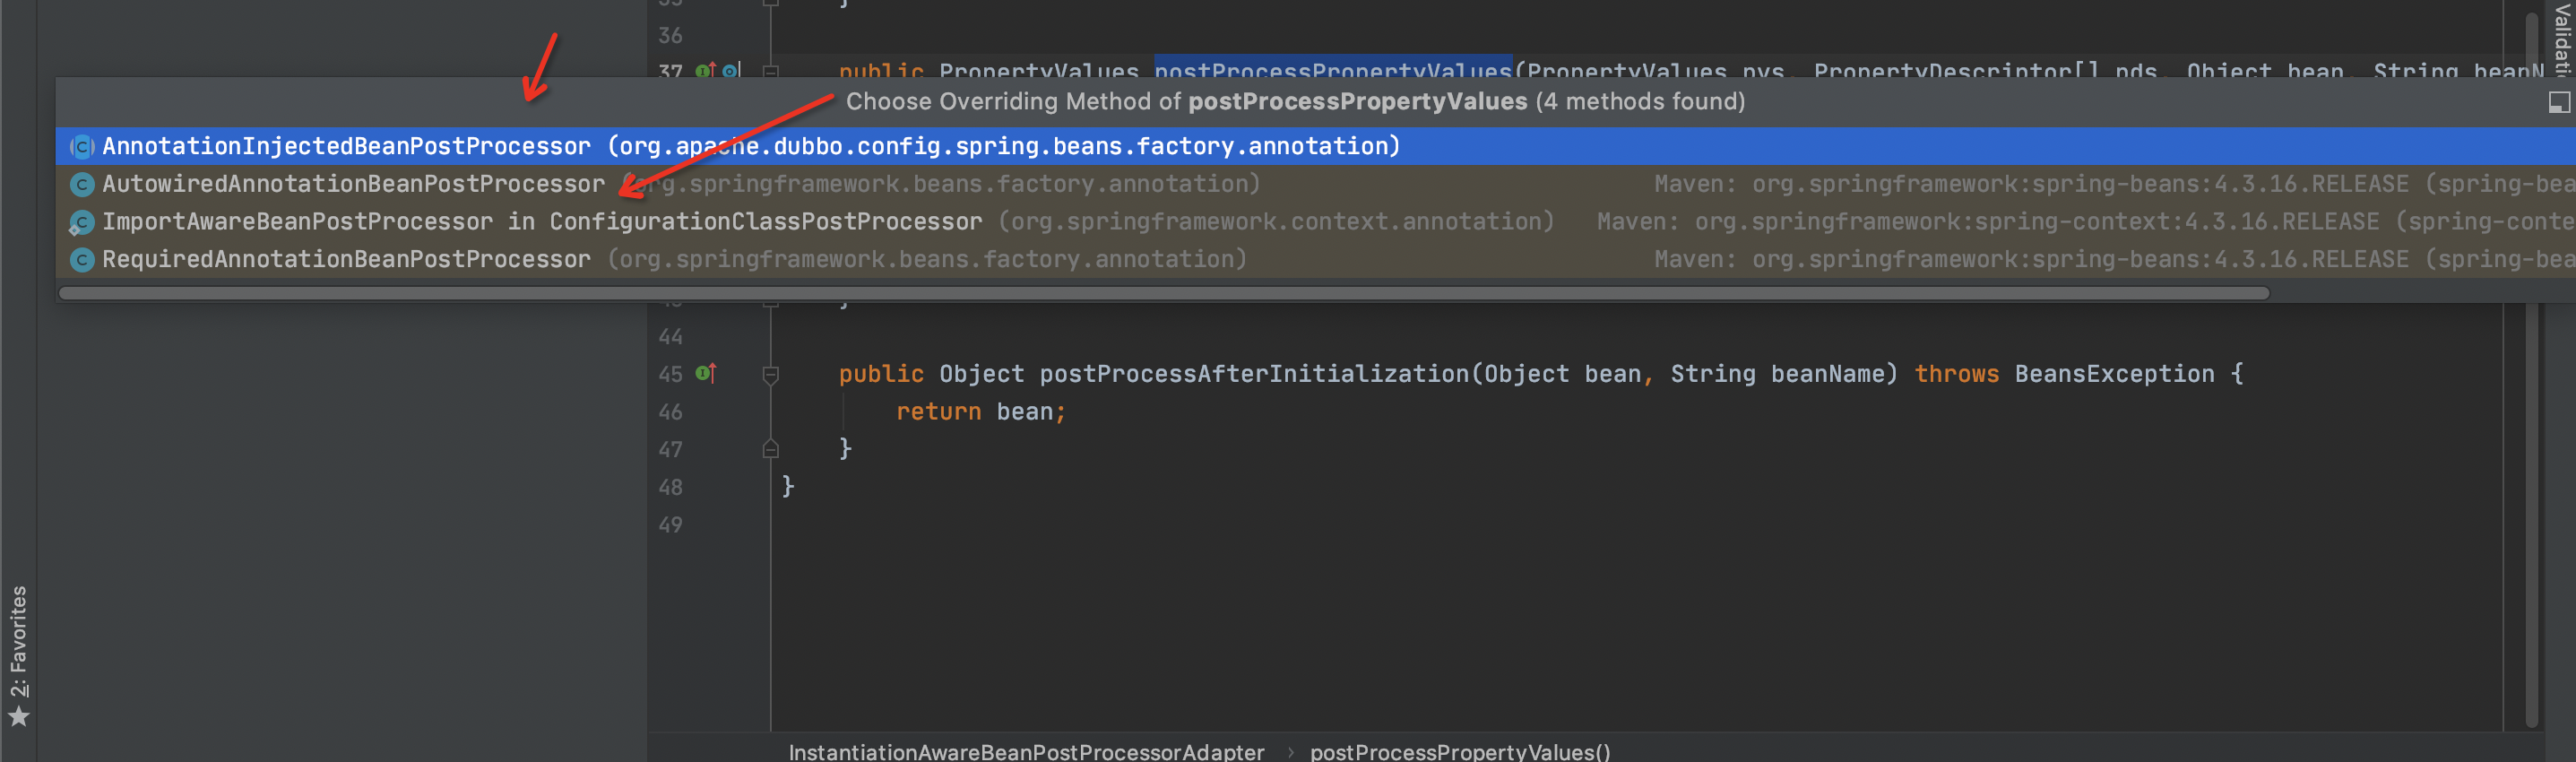The height and width of the screenshot is (762, 2576).
Task: Click the overridden-by gutter icon on line 37
Action: (732, 70)
